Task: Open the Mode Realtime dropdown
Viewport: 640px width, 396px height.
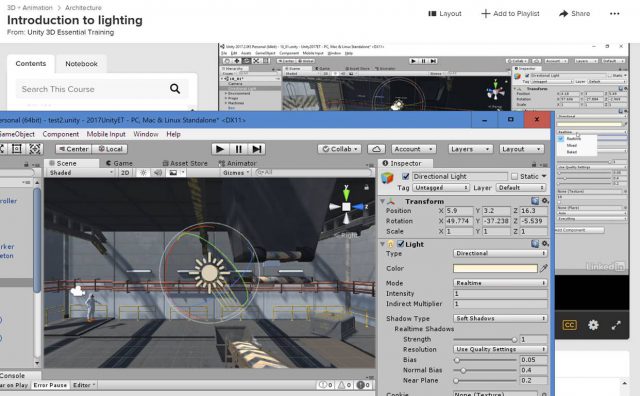Action: point(500,283)
